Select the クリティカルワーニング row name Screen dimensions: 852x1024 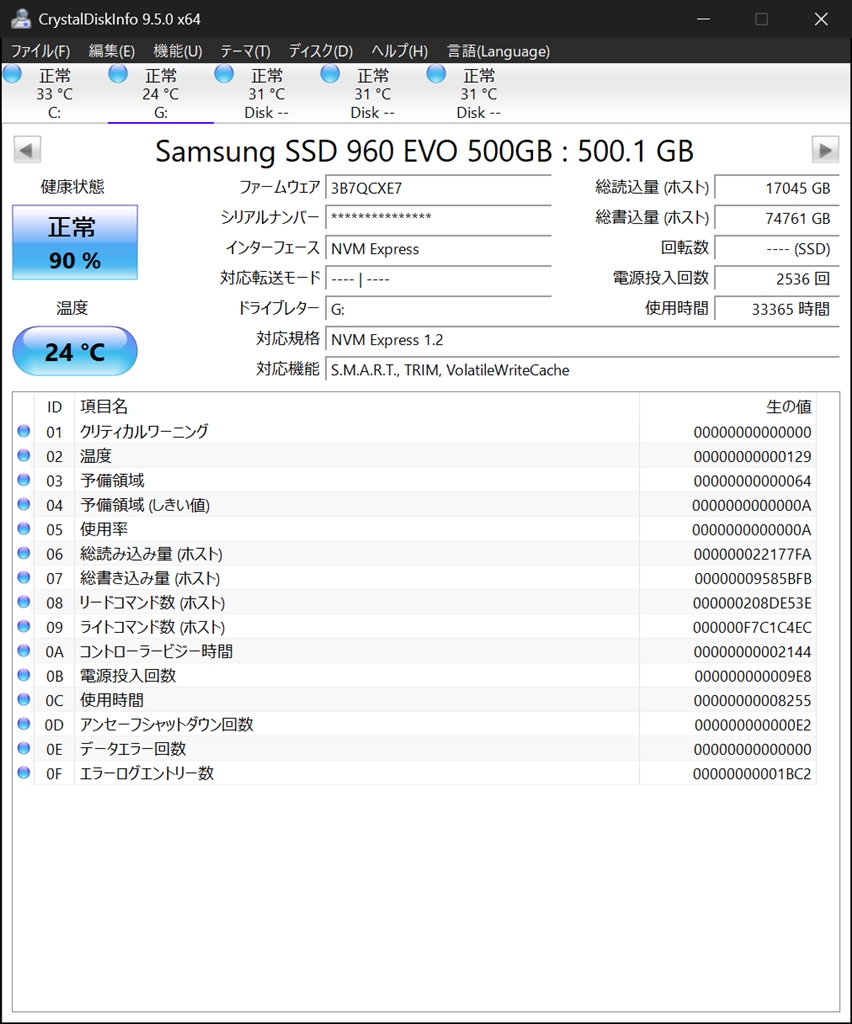(x=144, y=431)
